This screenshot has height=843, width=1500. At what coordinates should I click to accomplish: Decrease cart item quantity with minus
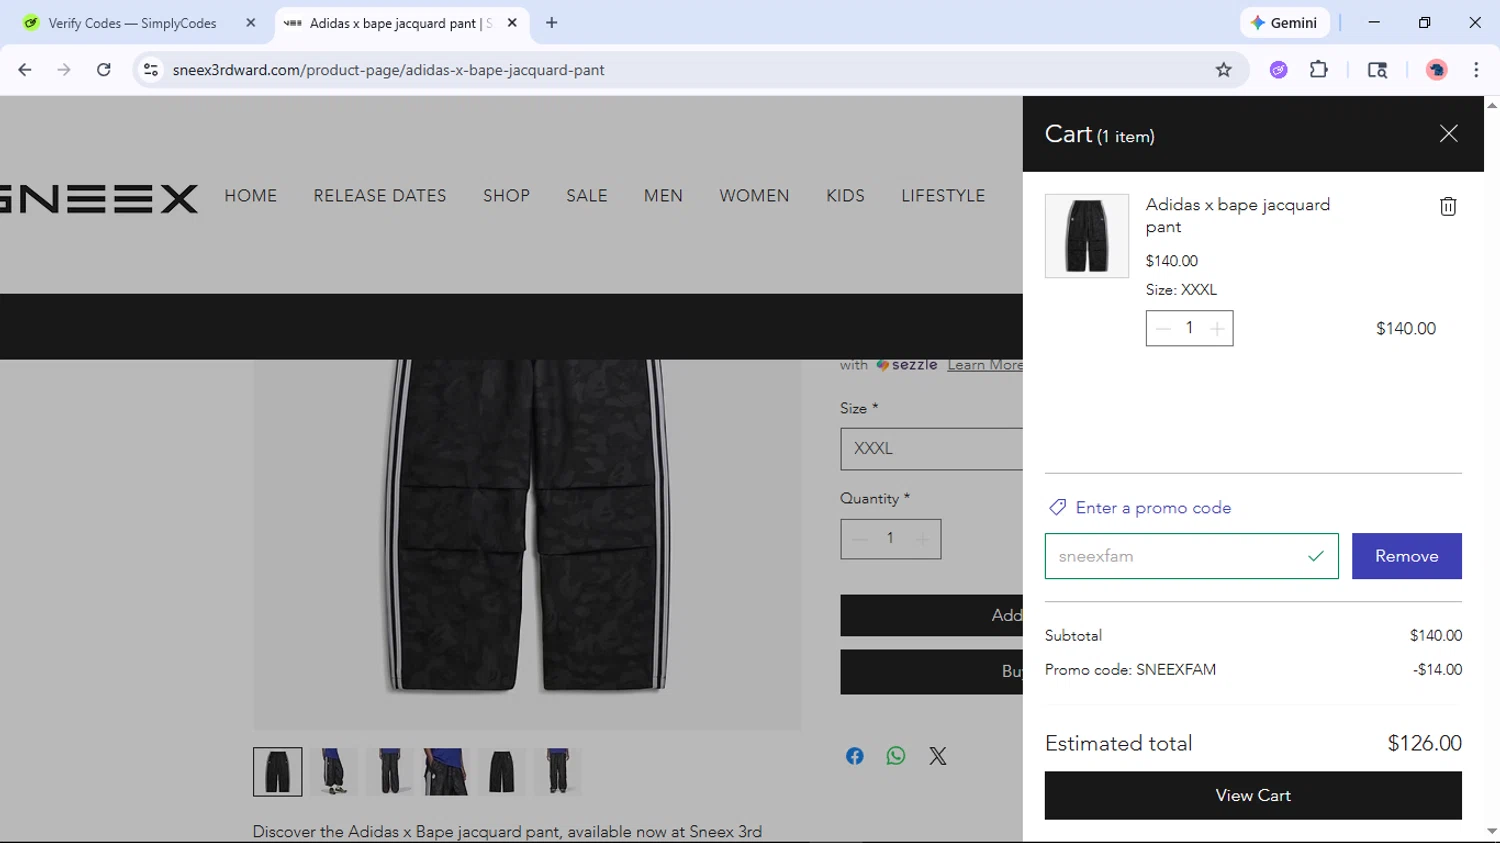pyautogui.click(x=1162, y=328)
